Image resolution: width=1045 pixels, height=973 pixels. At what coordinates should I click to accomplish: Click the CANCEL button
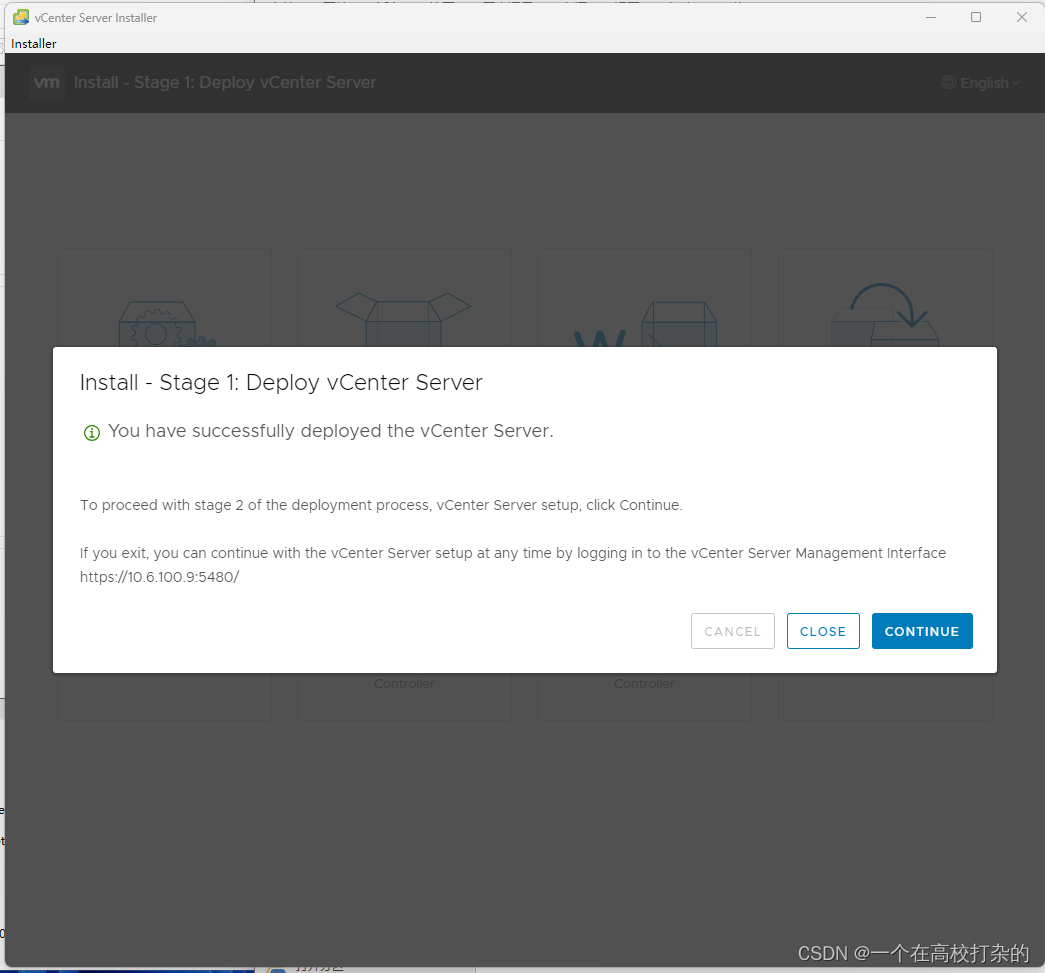tap(732, 631)
